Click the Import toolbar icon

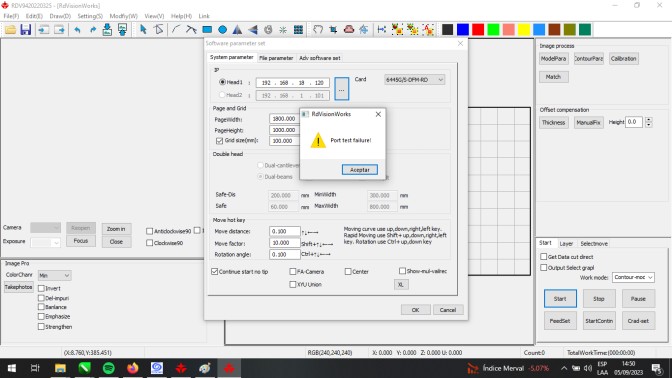point(43,30)
